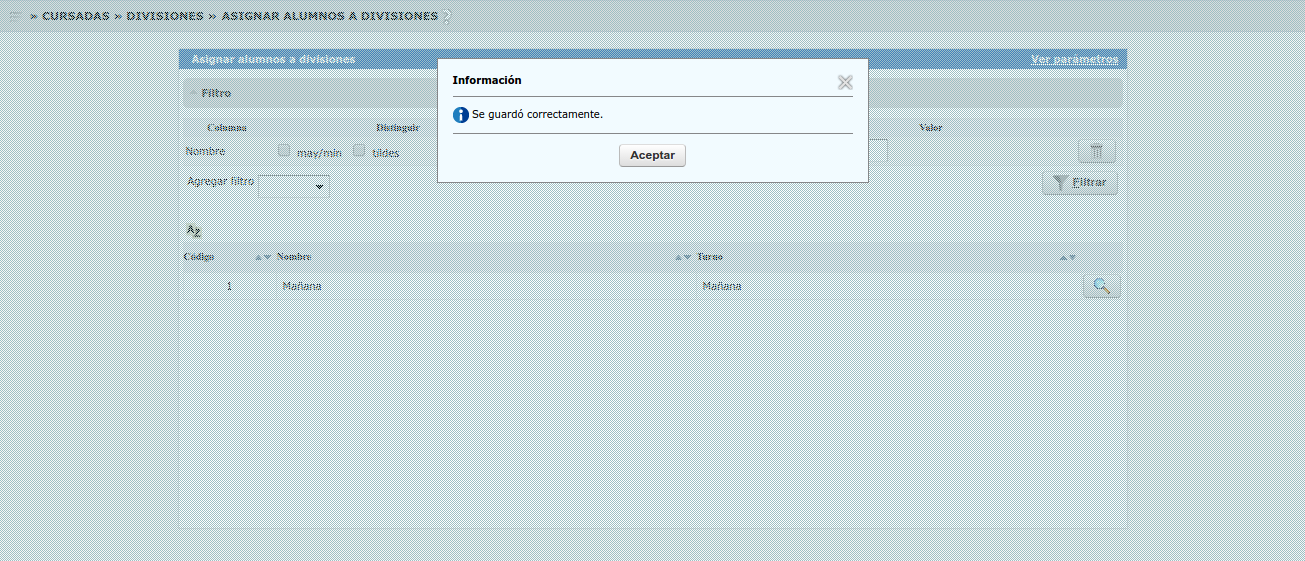Viewport: 1305px width, 561px height.
Task: Sort Turno column ascending with up arrow
Action: (x=1063, y=257)
